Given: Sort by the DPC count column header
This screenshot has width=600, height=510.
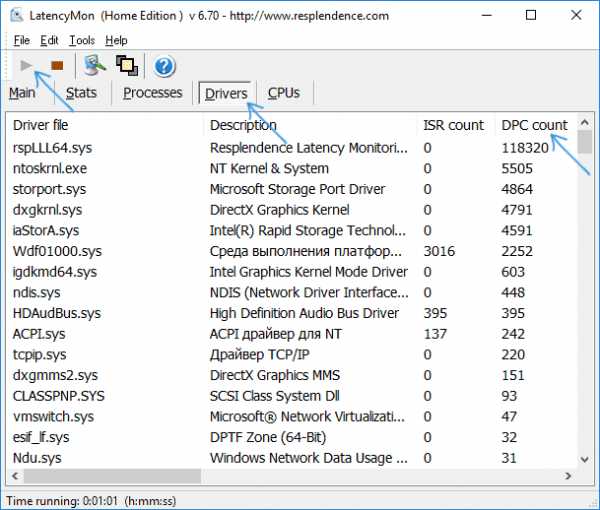Looking at the screenshot, I should (x=534, y=125).
